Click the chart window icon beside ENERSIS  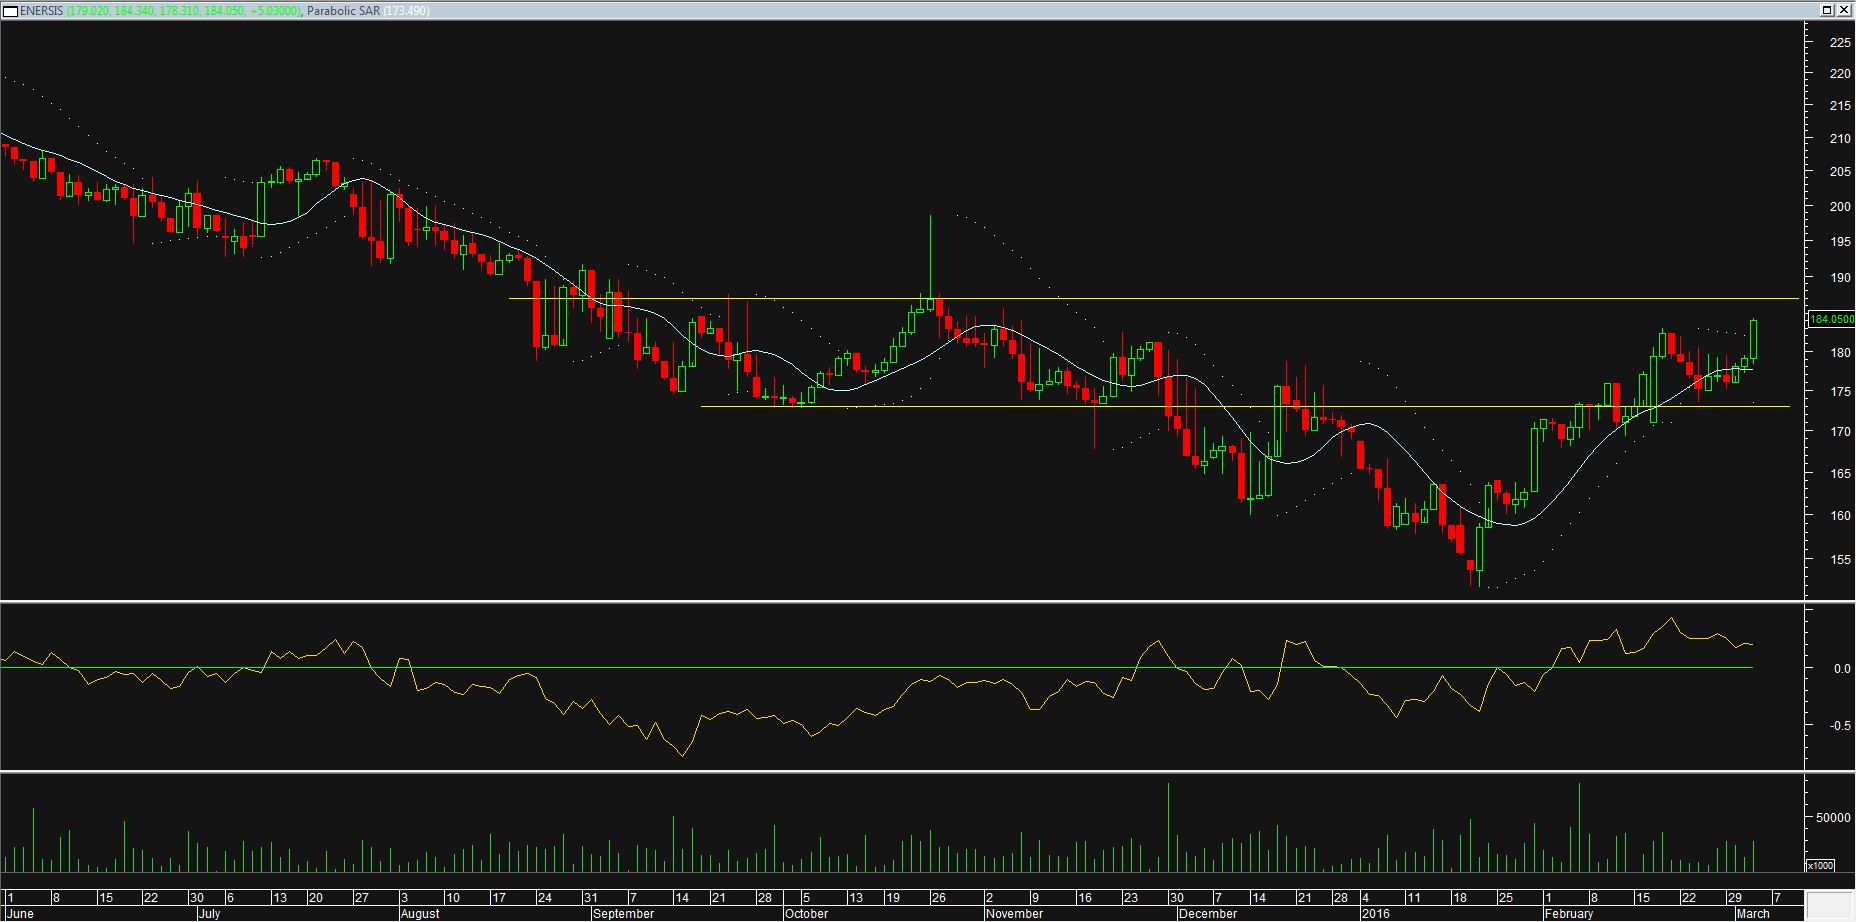tap(10, 10)
